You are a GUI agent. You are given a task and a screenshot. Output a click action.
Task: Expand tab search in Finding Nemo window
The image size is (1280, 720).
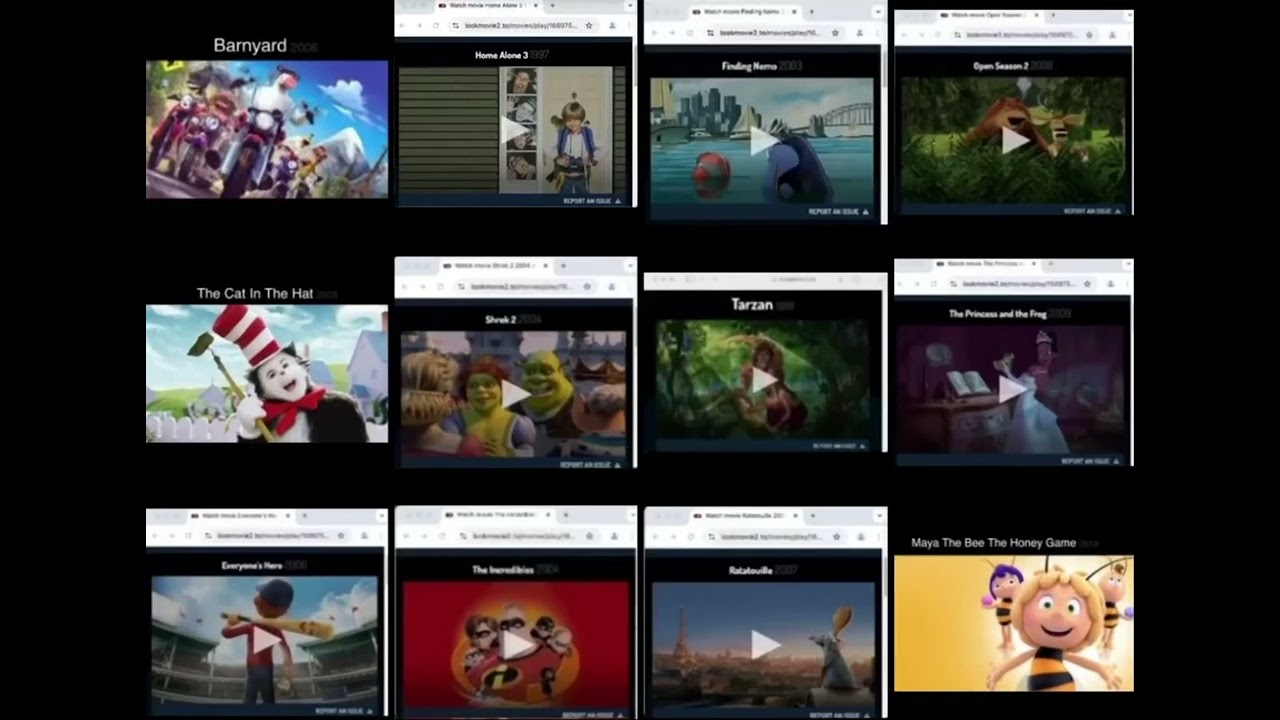877,12
